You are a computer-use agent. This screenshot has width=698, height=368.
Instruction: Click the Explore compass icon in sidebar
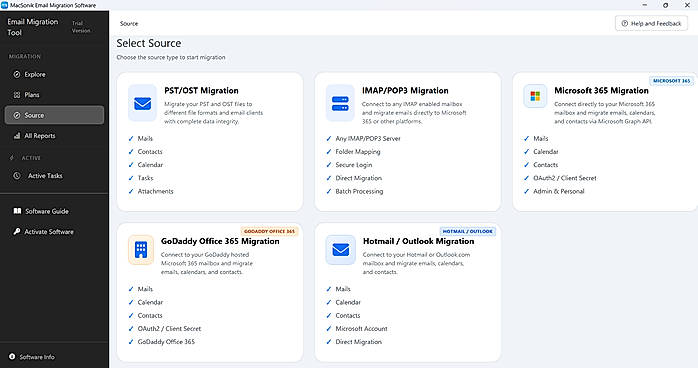[17, 74]
